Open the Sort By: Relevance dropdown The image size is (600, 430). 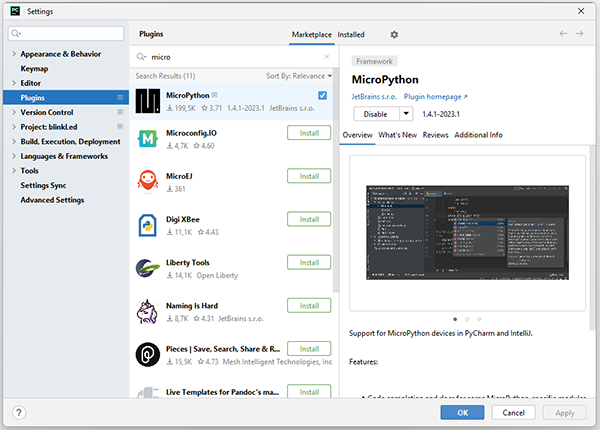click(299, 76)
